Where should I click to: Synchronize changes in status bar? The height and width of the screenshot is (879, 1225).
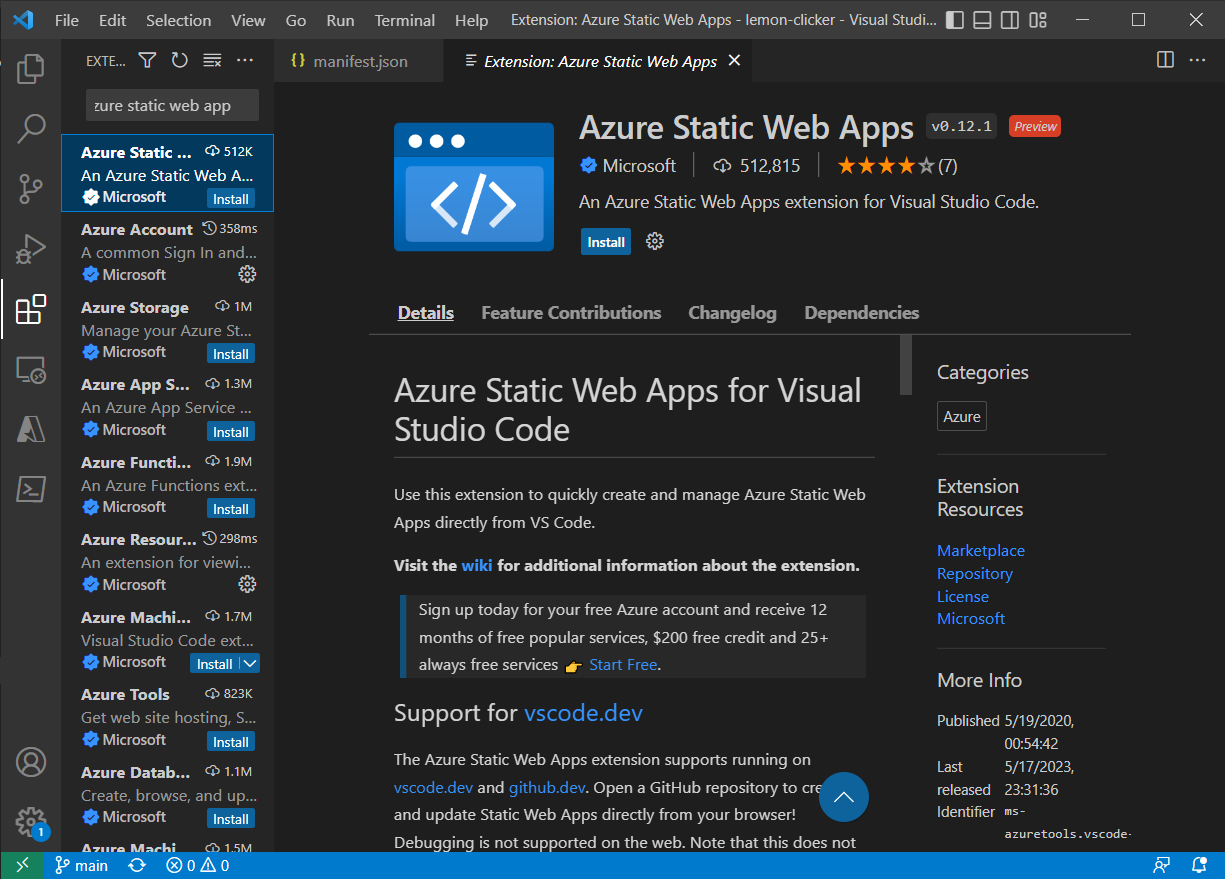click(x=137, y=866)
